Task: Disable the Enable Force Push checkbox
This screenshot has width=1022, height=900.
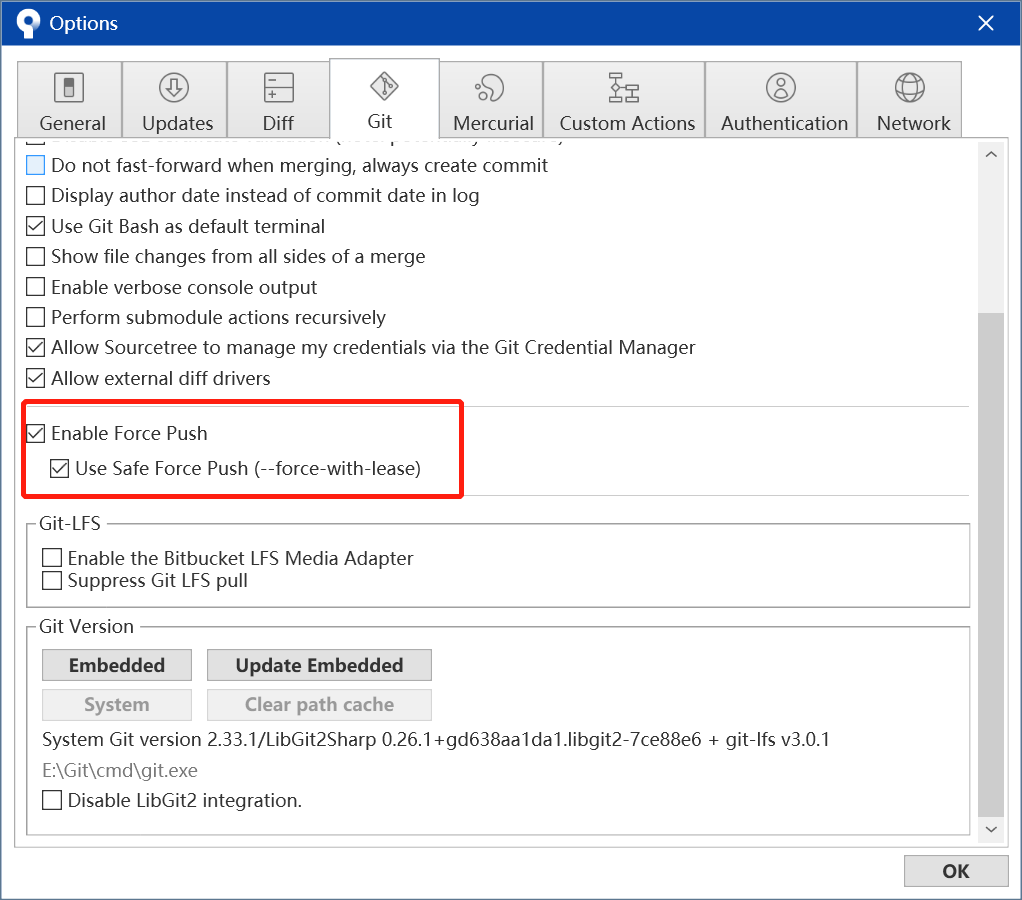Action: tap(36, 434)
